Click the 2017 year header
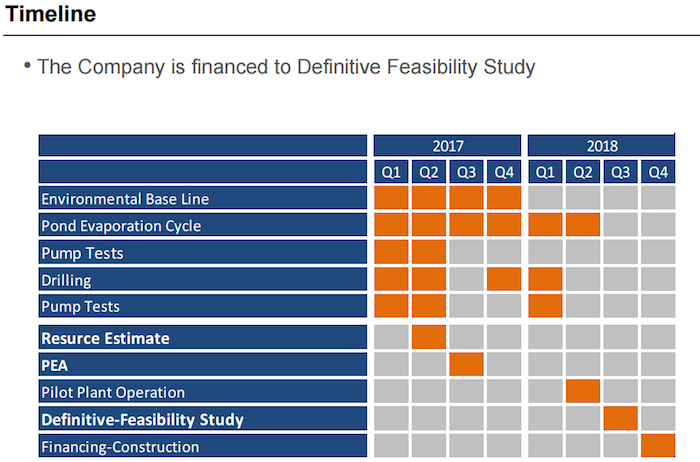Screen dimensions: 700x462 click(447, 146)
